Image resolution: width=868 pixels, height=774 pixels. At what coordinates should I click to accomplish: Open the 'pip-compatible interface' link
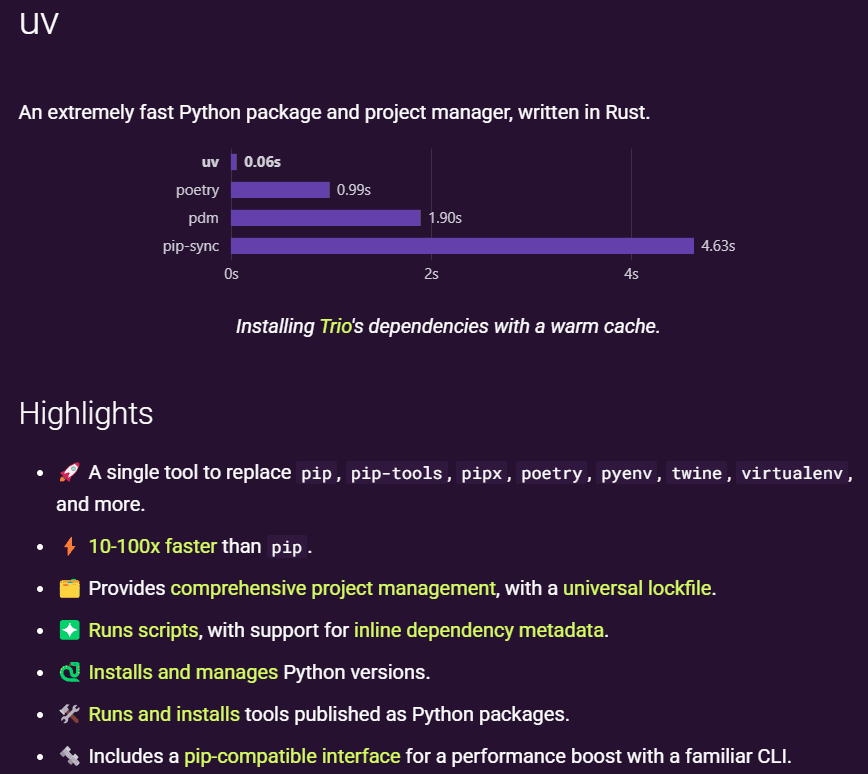(292, 756)
